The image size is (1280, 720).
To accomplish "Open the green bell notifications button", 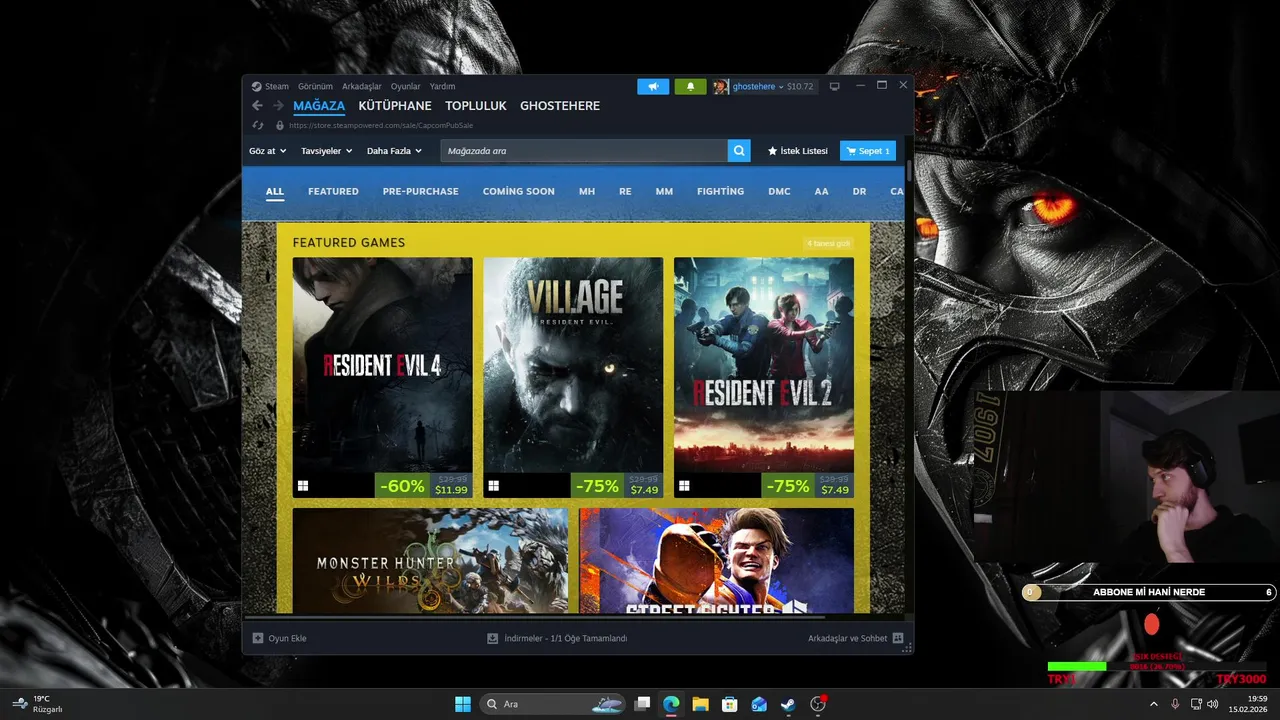I will pyautogui.click(x=690, y=87).
